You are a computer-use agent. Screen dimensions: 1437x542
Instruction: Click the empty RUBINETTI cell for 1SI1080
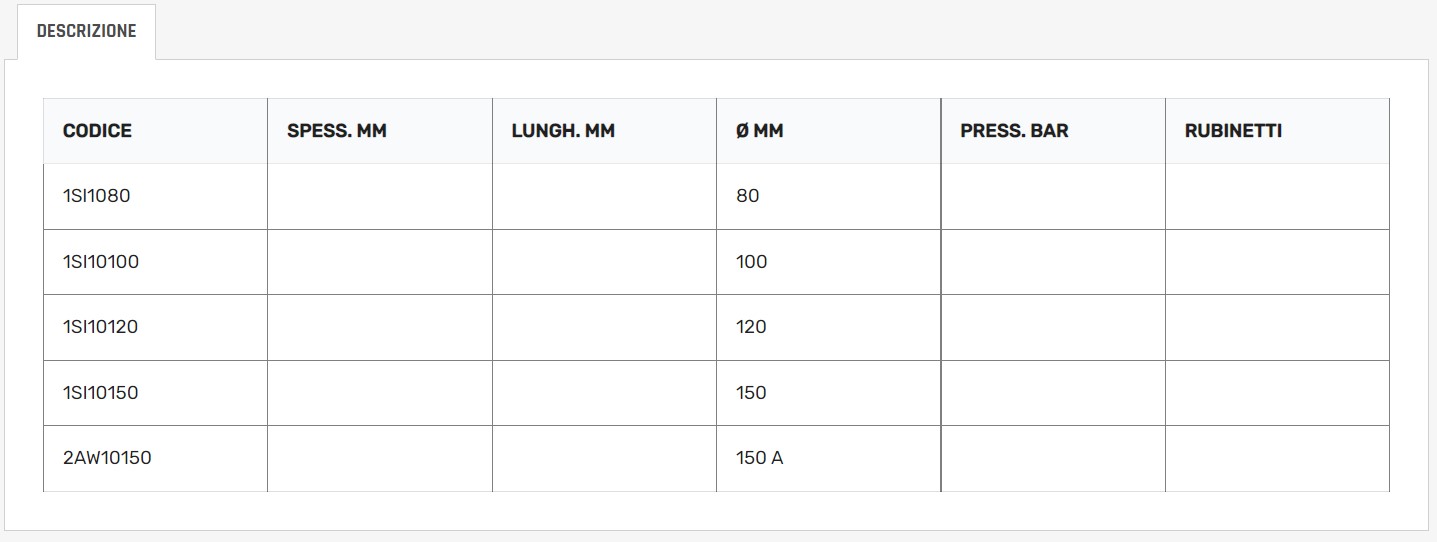[1277, 196]
